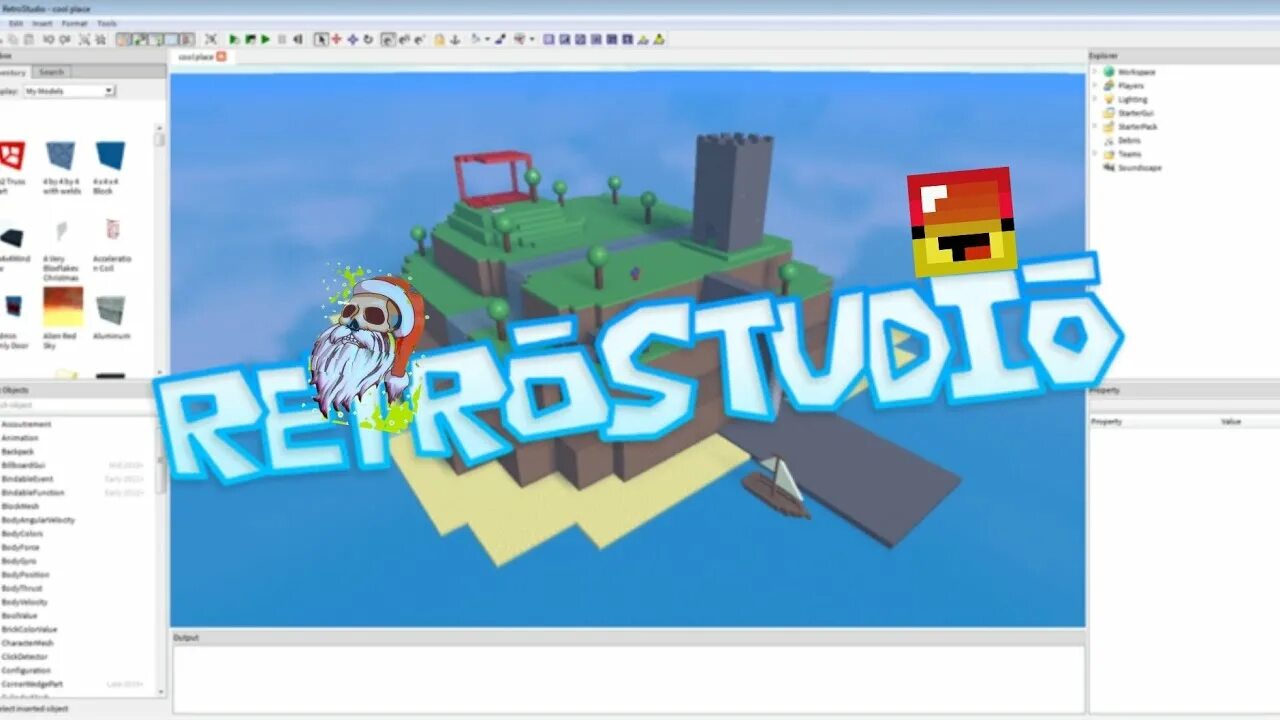
Task: Open the Edit menu
Action: tap(16, 23)
